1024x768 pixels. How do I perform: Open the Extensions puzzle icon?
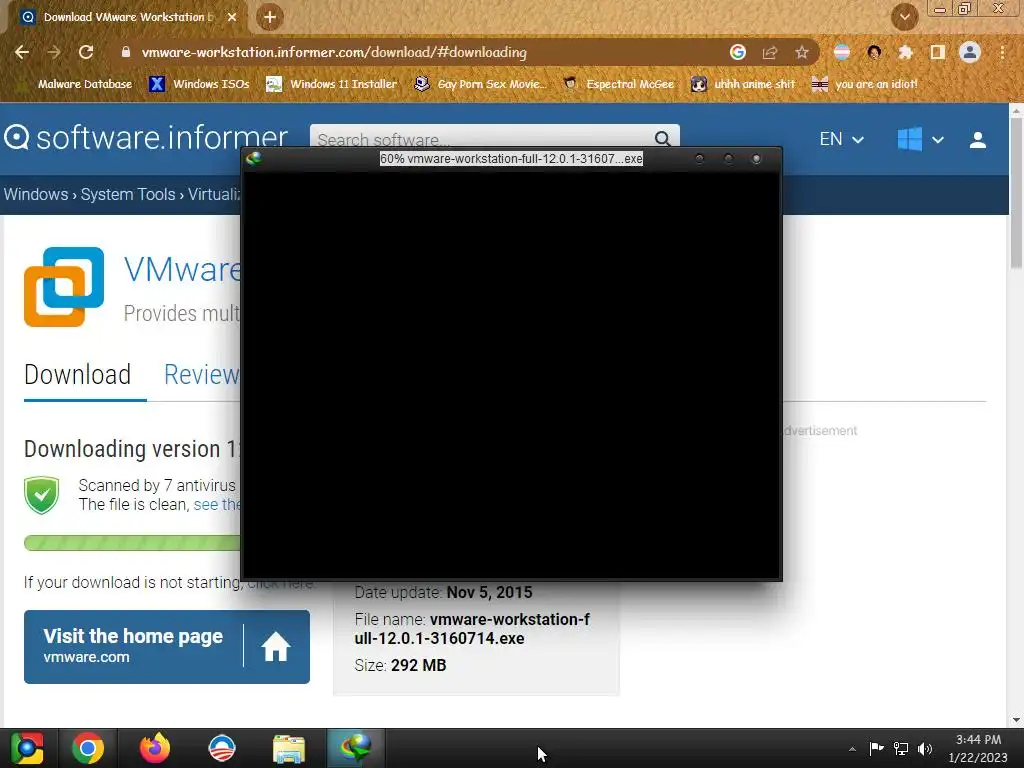905,52
